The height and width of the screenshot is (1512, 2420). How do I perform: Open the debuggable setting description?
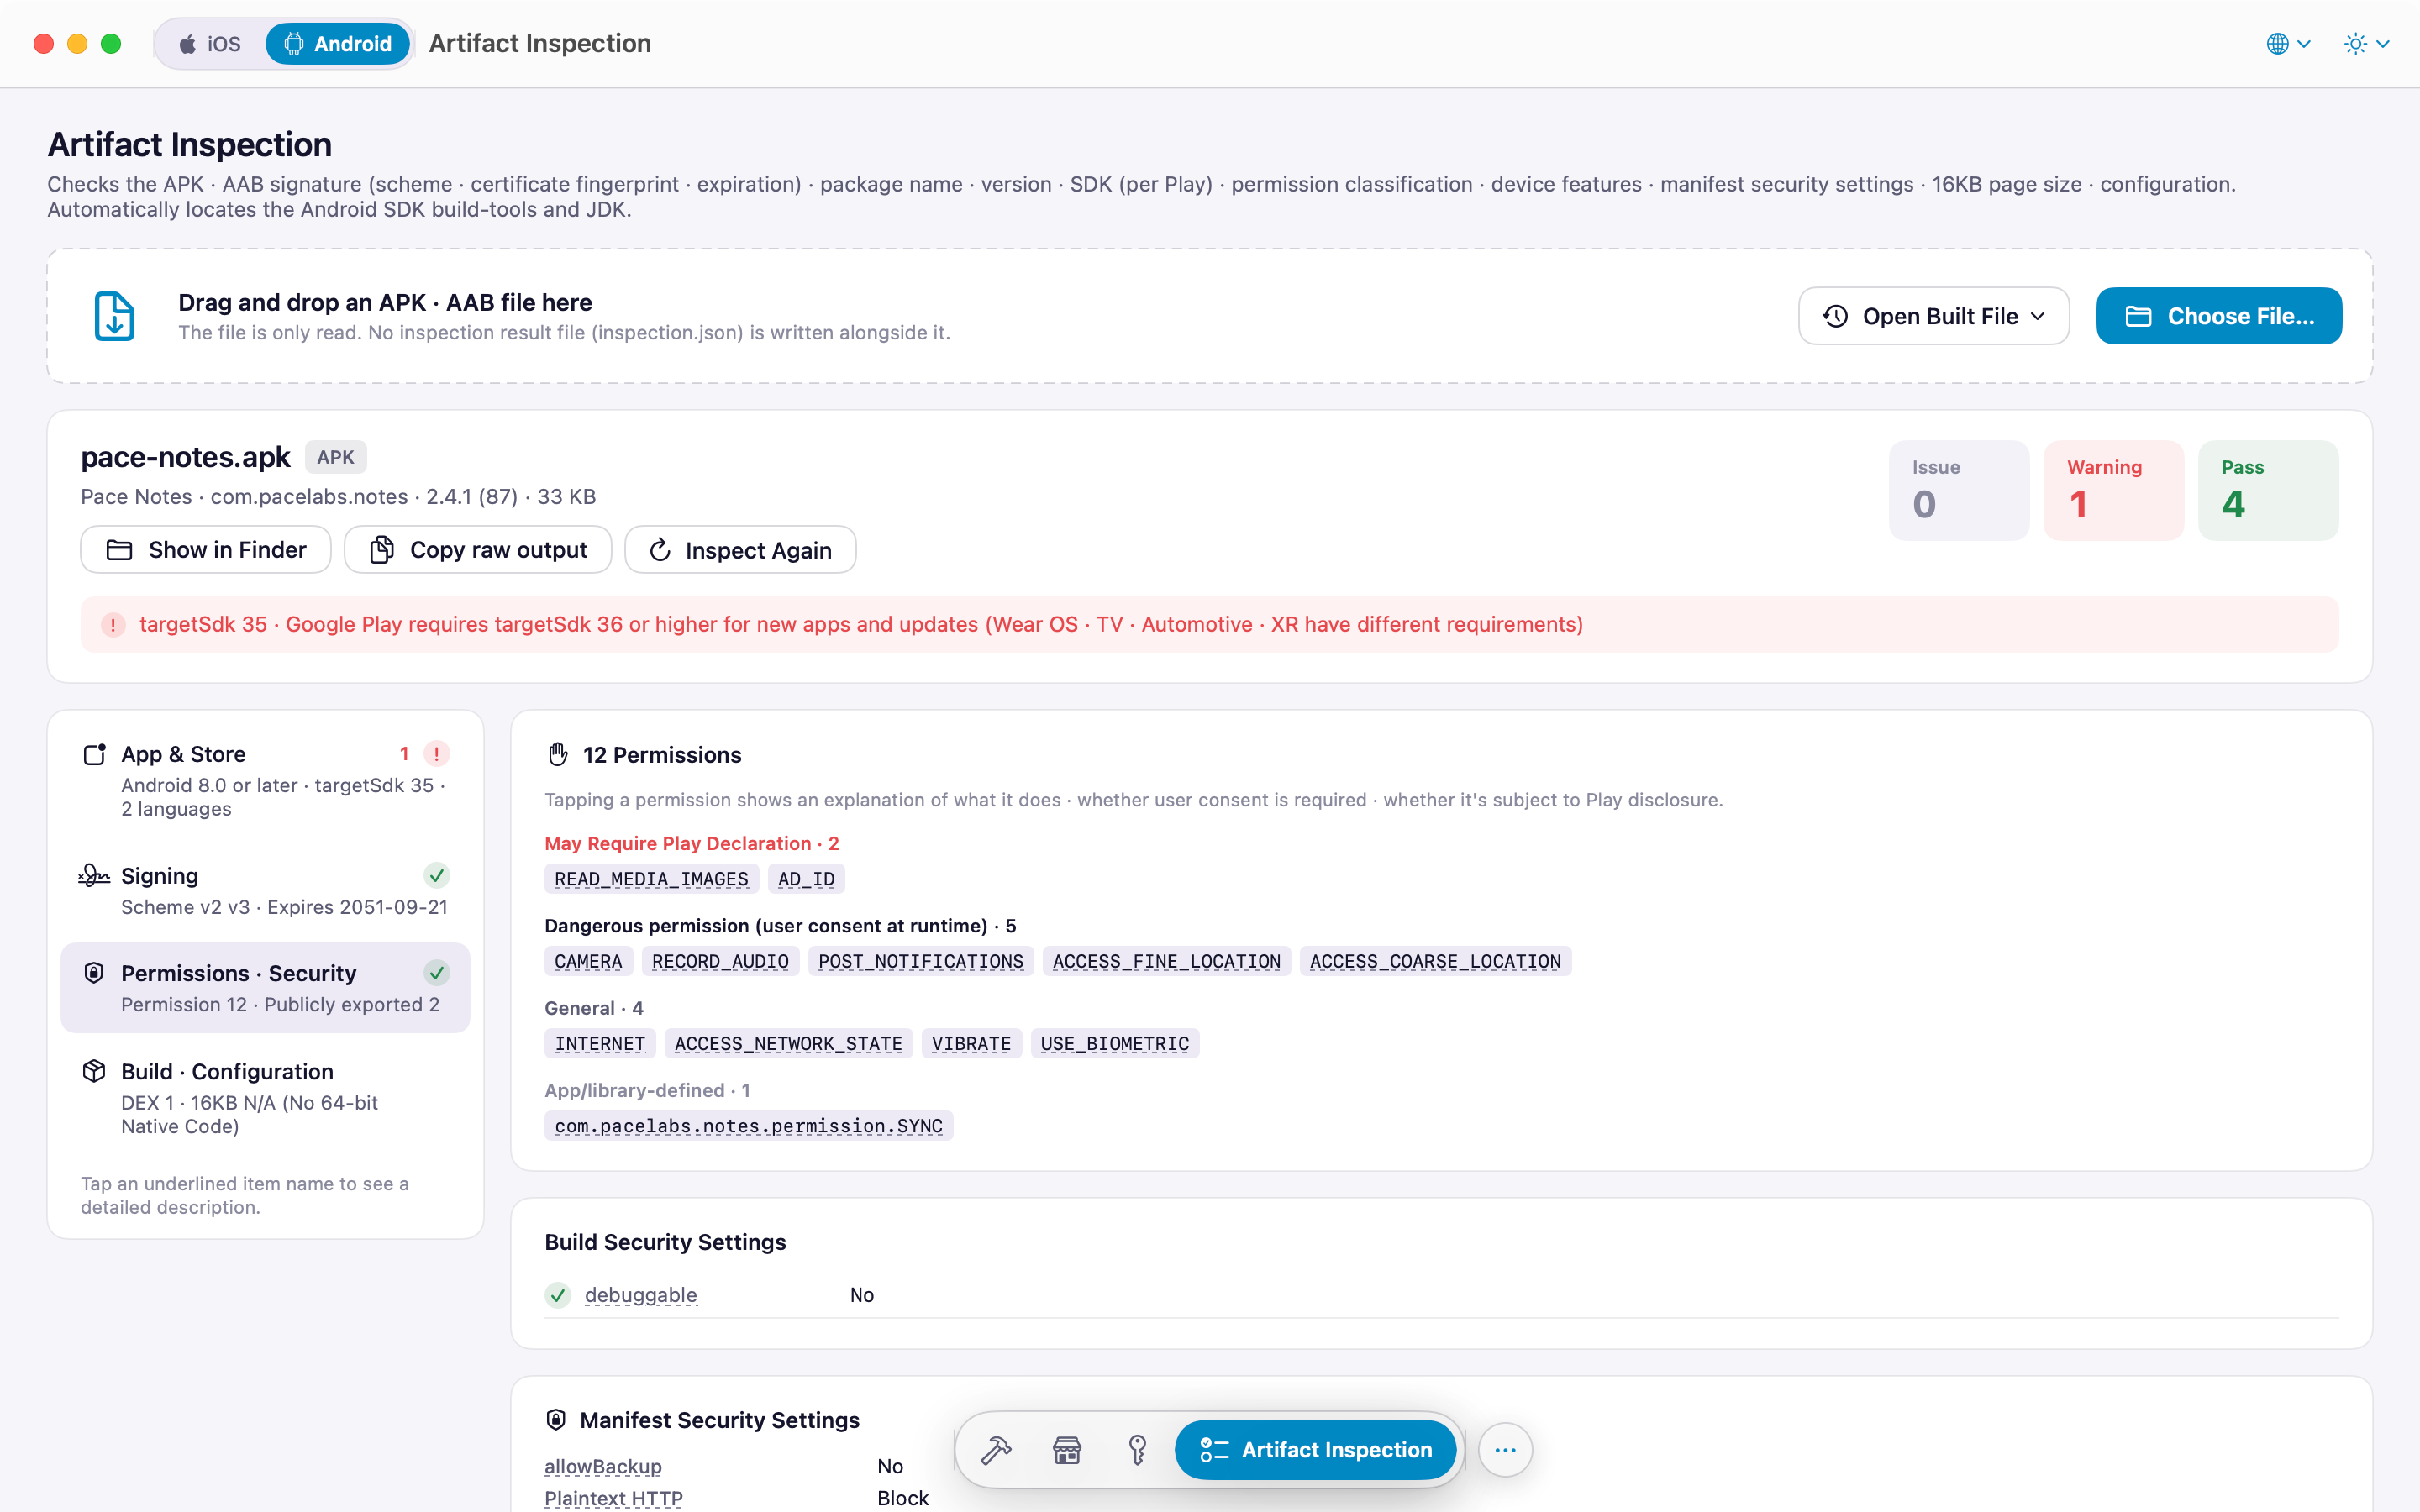click(641, 1295)
